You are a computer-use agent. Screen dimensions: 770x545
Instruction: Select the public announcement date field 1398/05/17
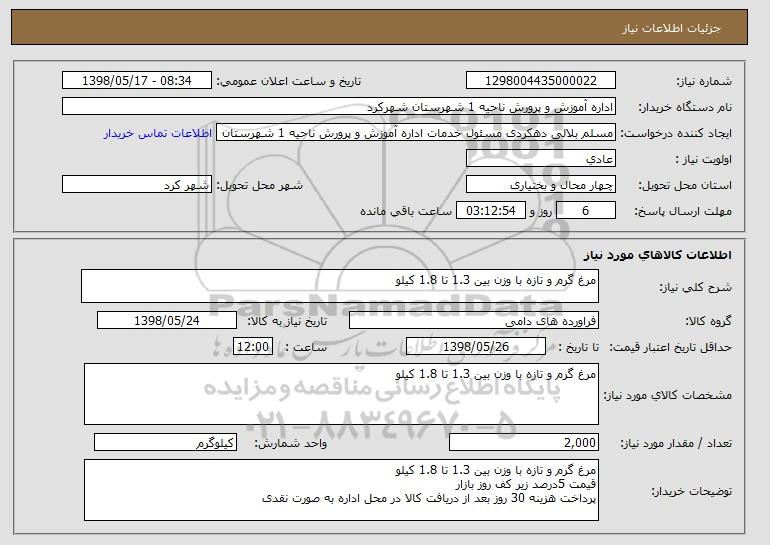coord(137,81)
